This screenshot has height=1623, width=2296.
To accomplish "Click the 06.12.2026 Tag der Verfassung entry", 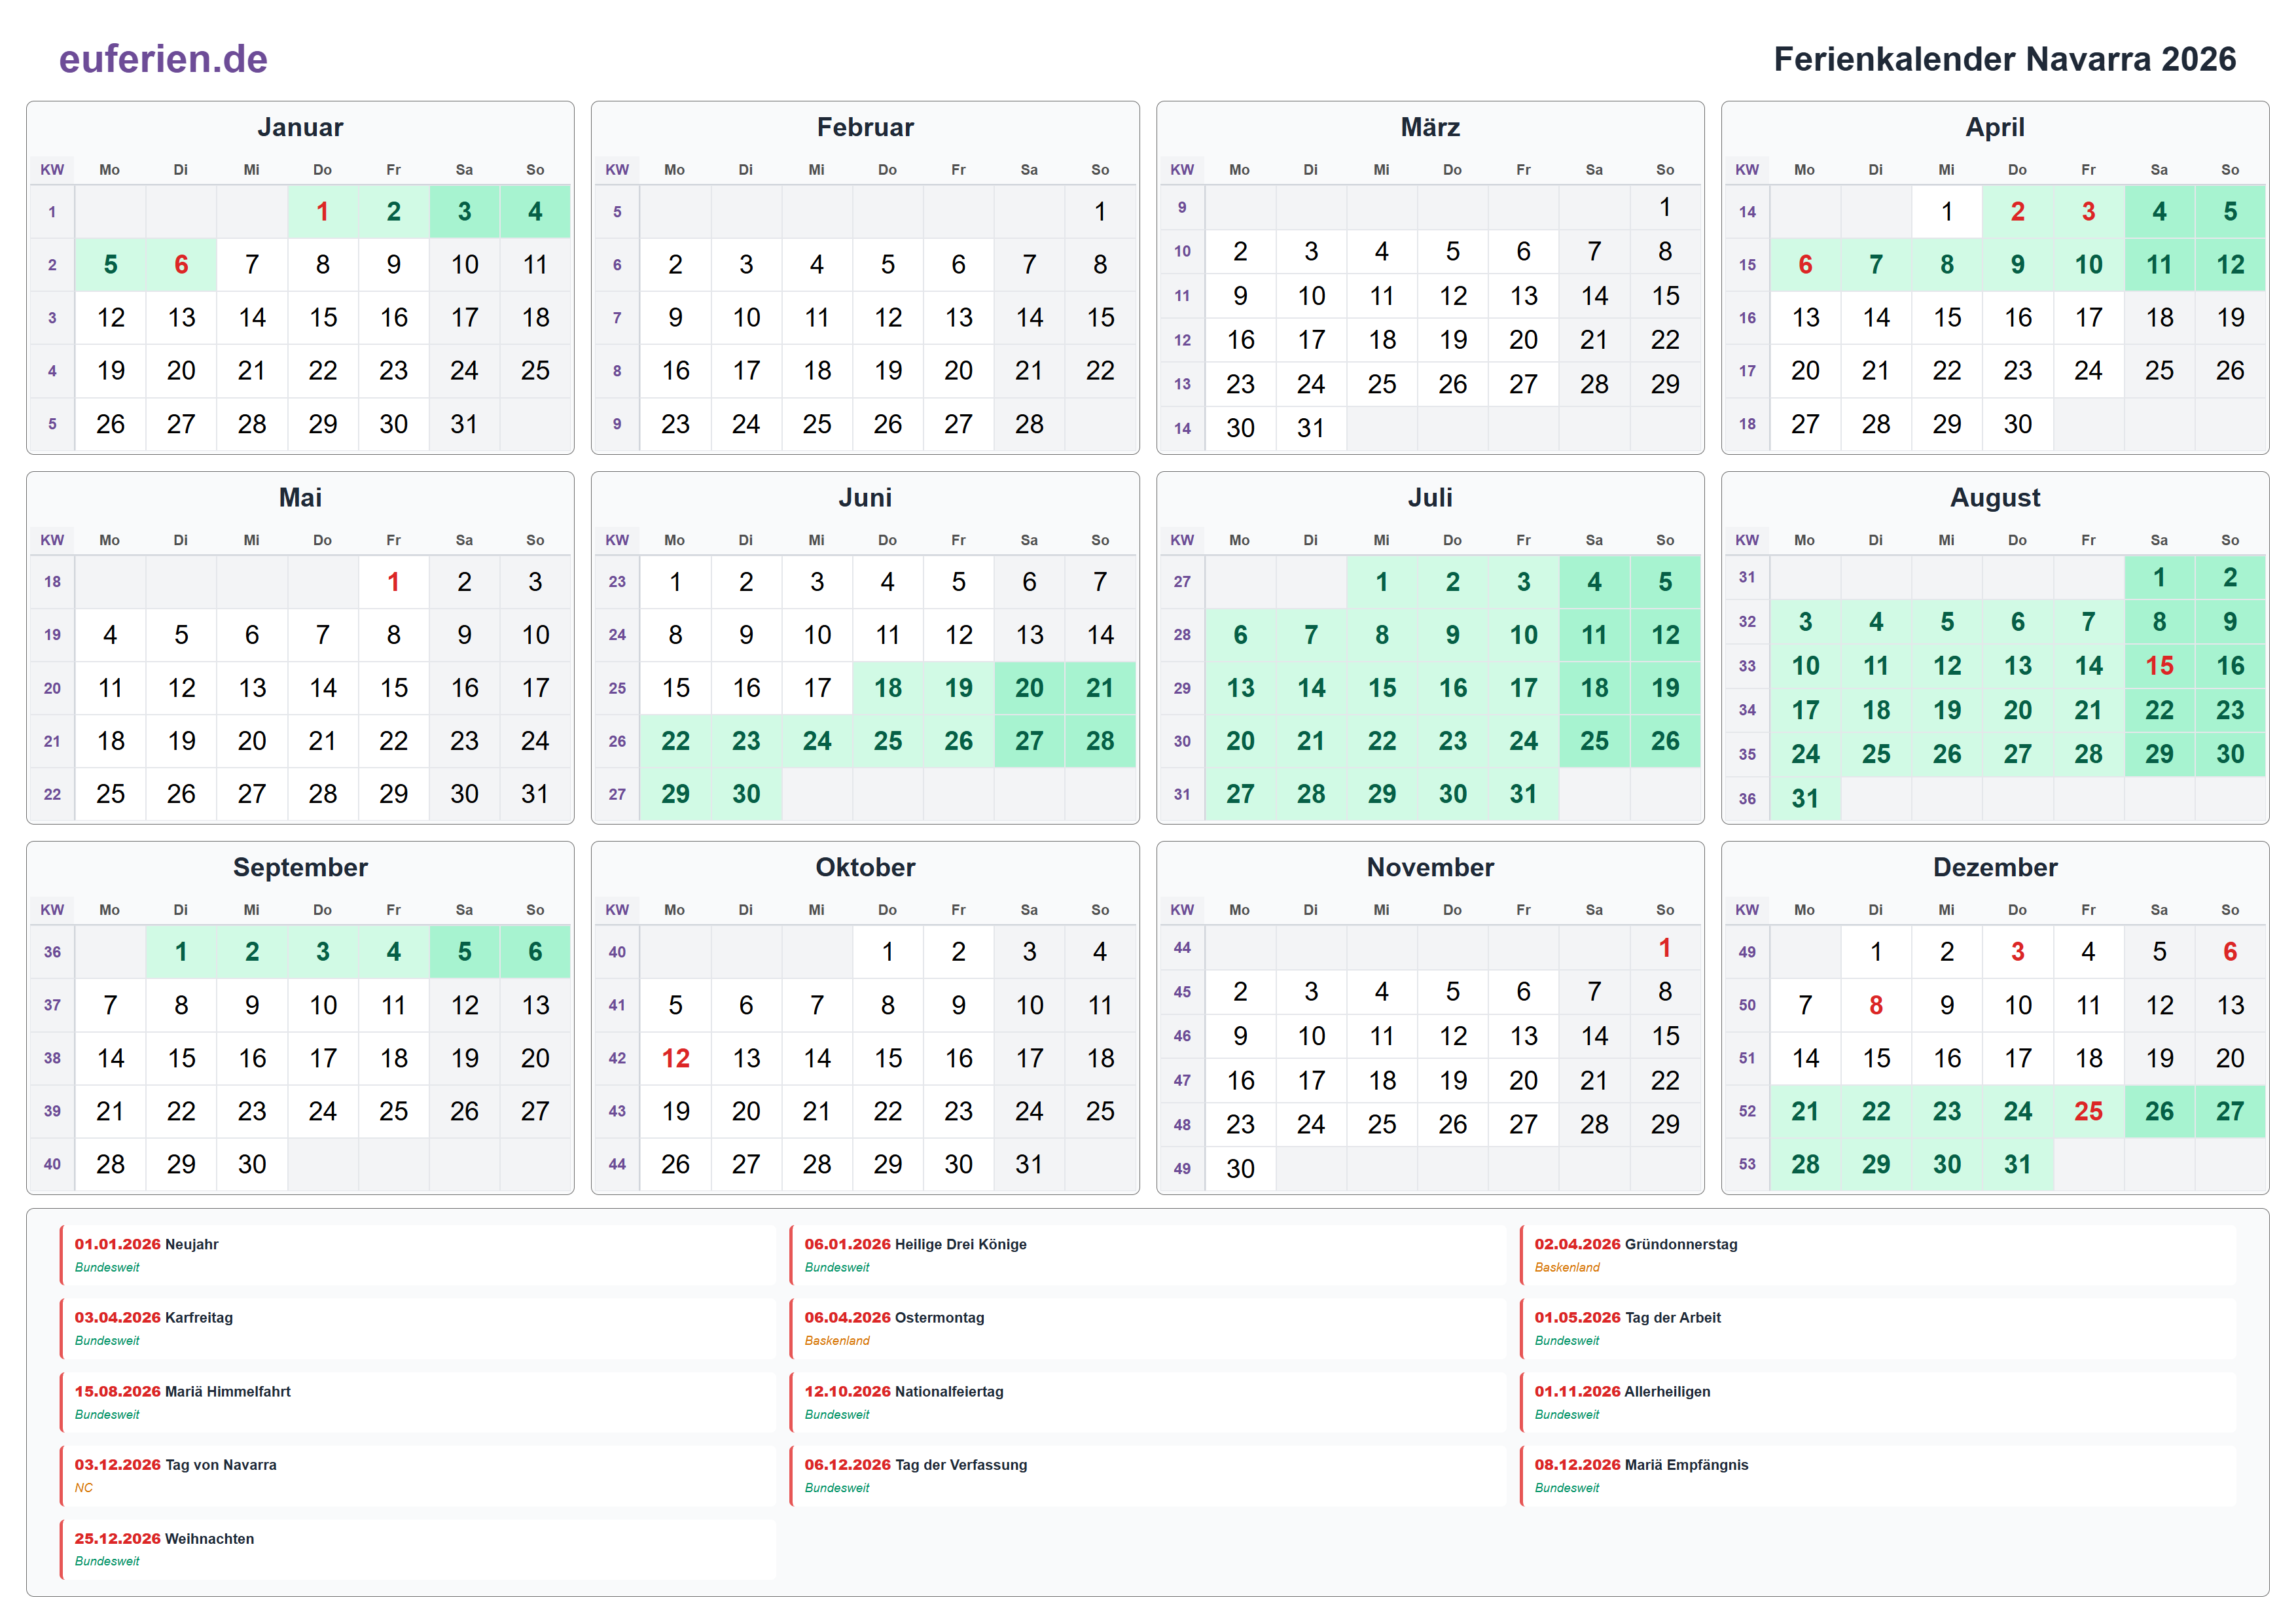I will click(x=1147, y=1475).
